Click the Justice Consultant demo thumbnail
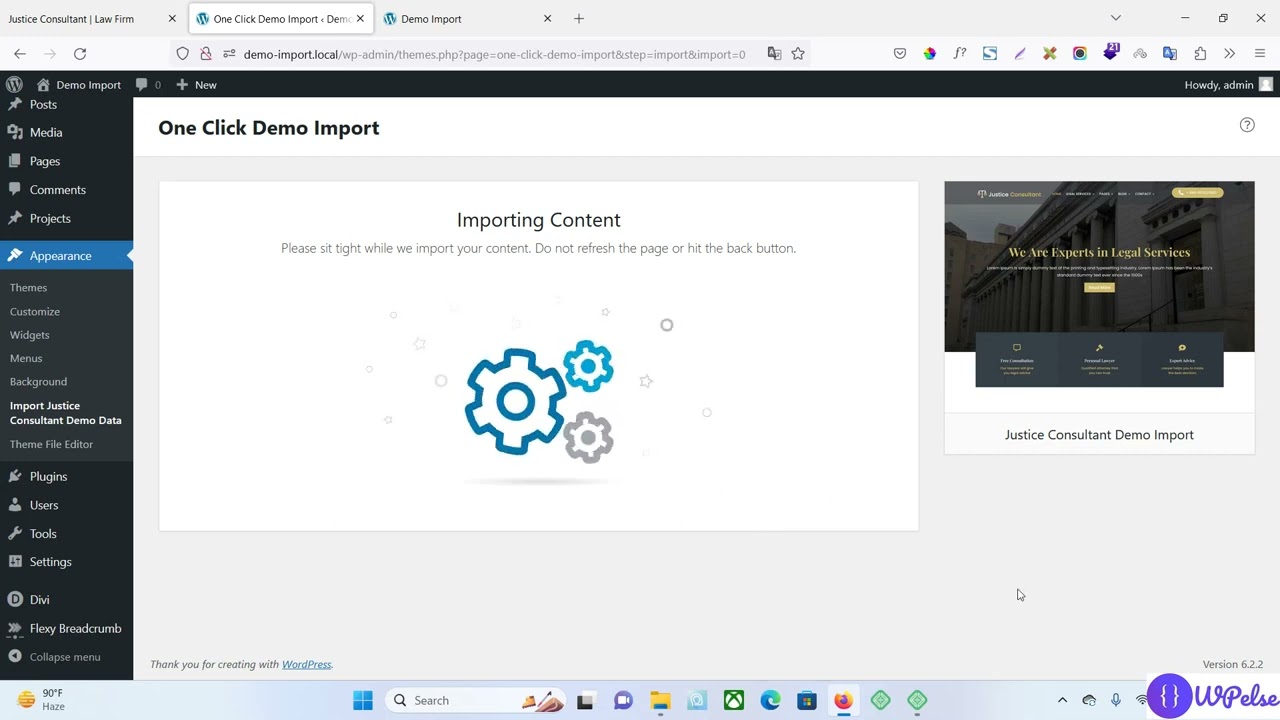Screen dimensions: 1280x720 coord(1099,297)
